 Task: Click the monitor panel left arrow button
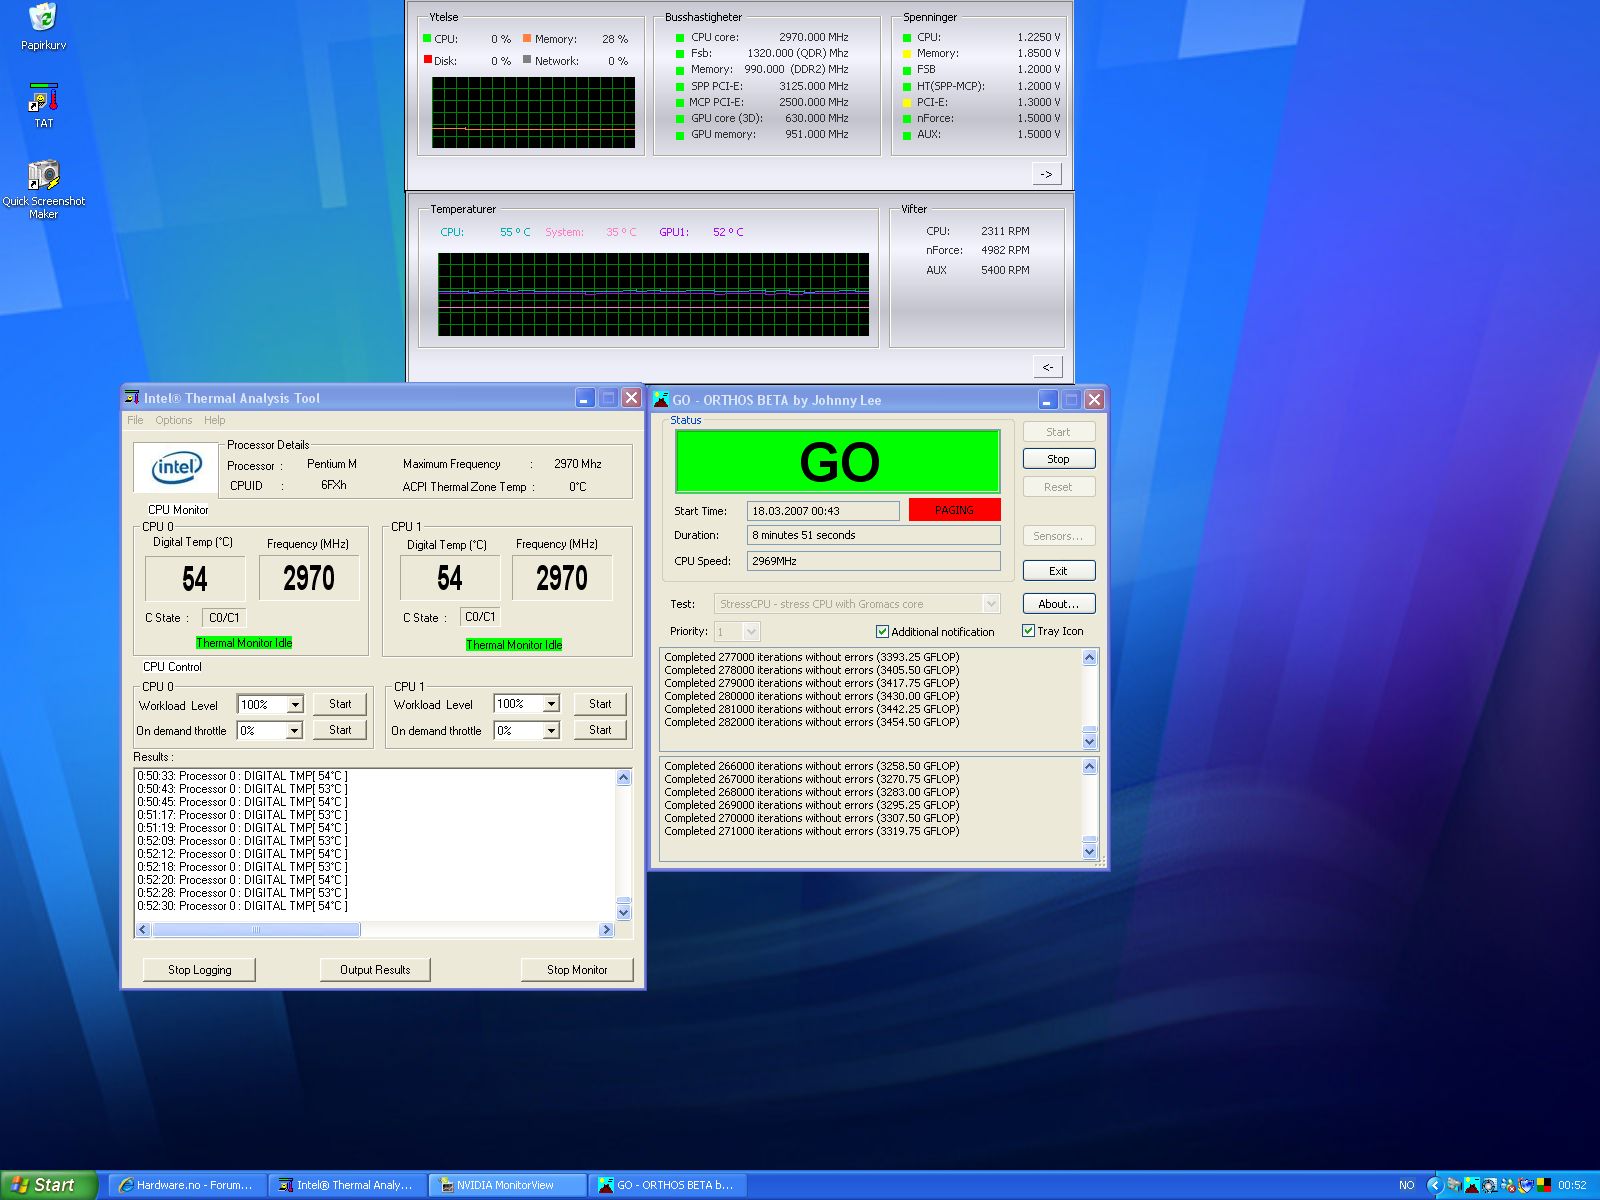(1047, 367)
